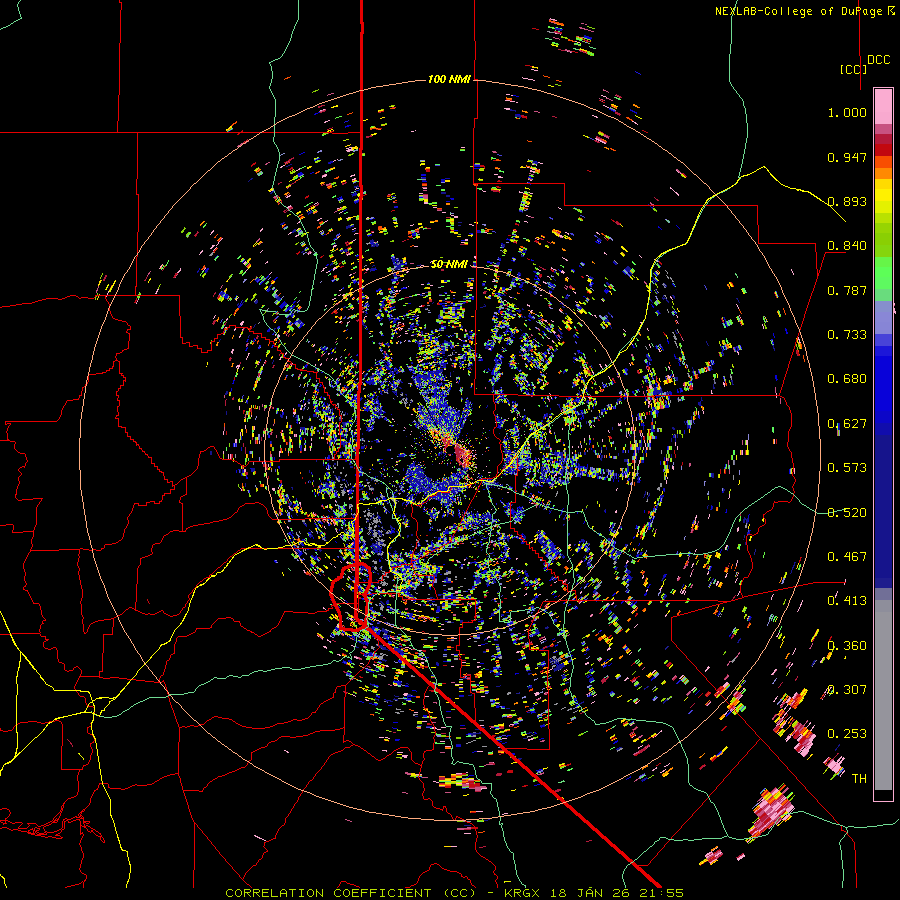Click the 0.893 legend value

point(847,201)
